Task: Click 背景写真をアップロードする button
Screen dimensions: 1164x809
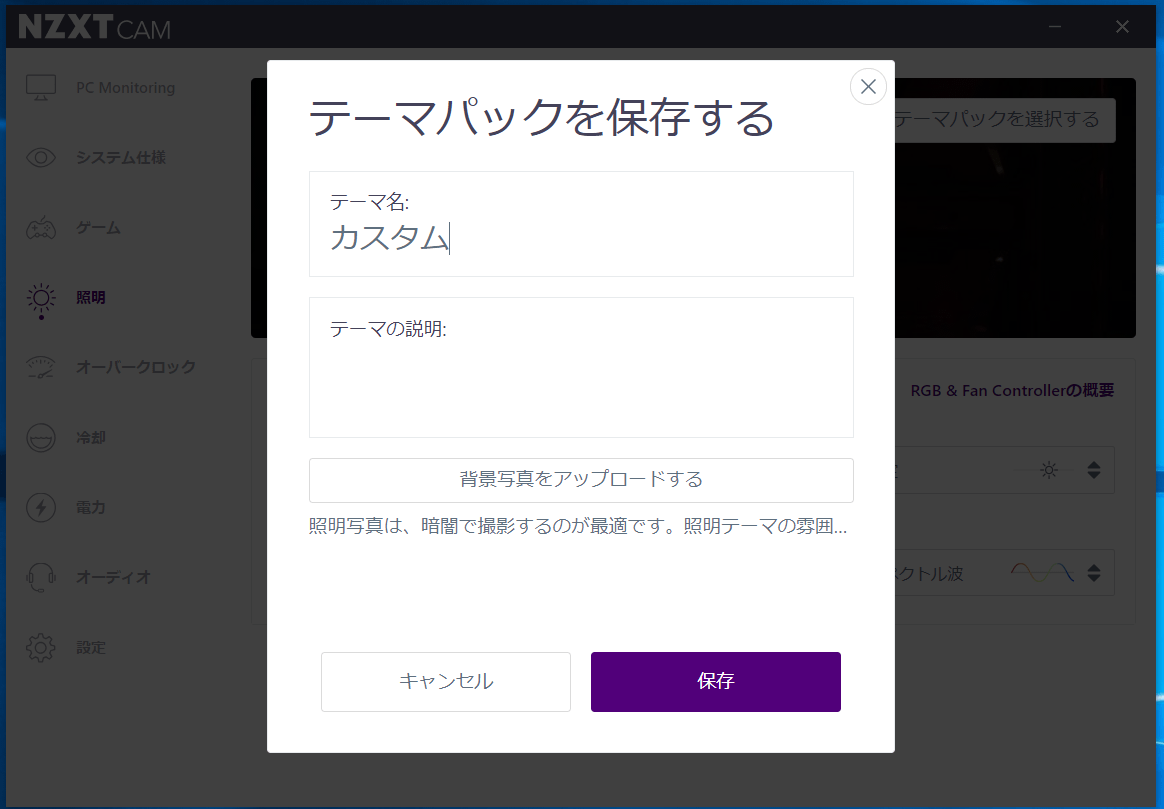Action: [581, 479]
